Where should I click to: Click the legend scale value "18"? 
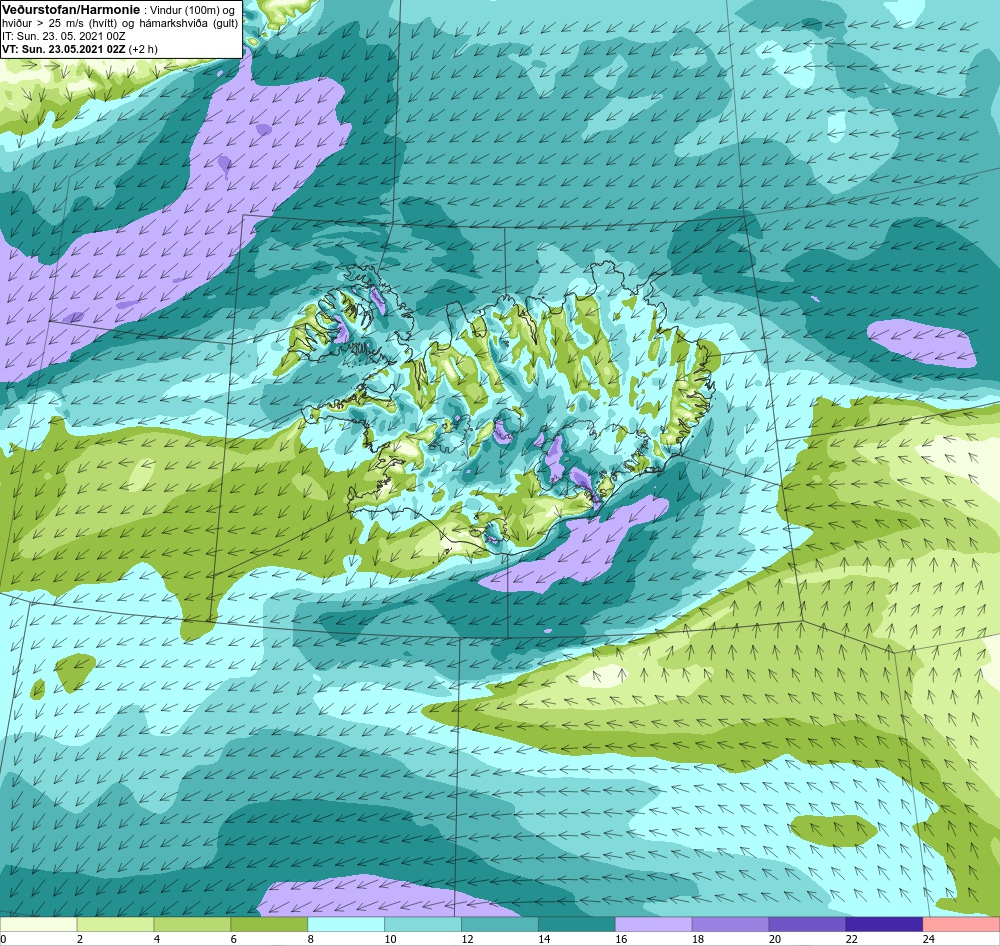pyautogui.click(x=698, y=939)
